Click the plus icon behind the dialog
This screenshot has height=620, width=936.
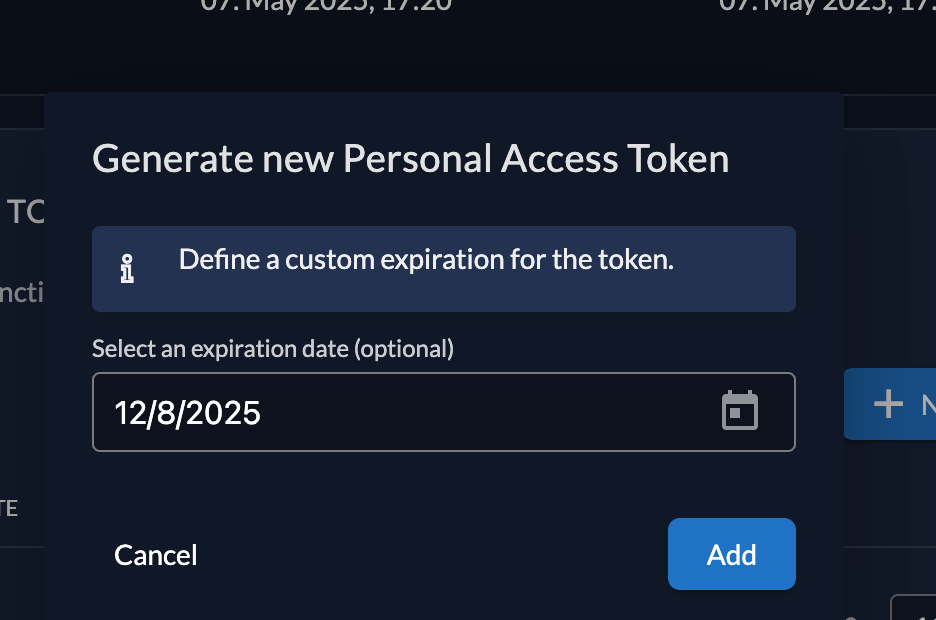point(887,404)
